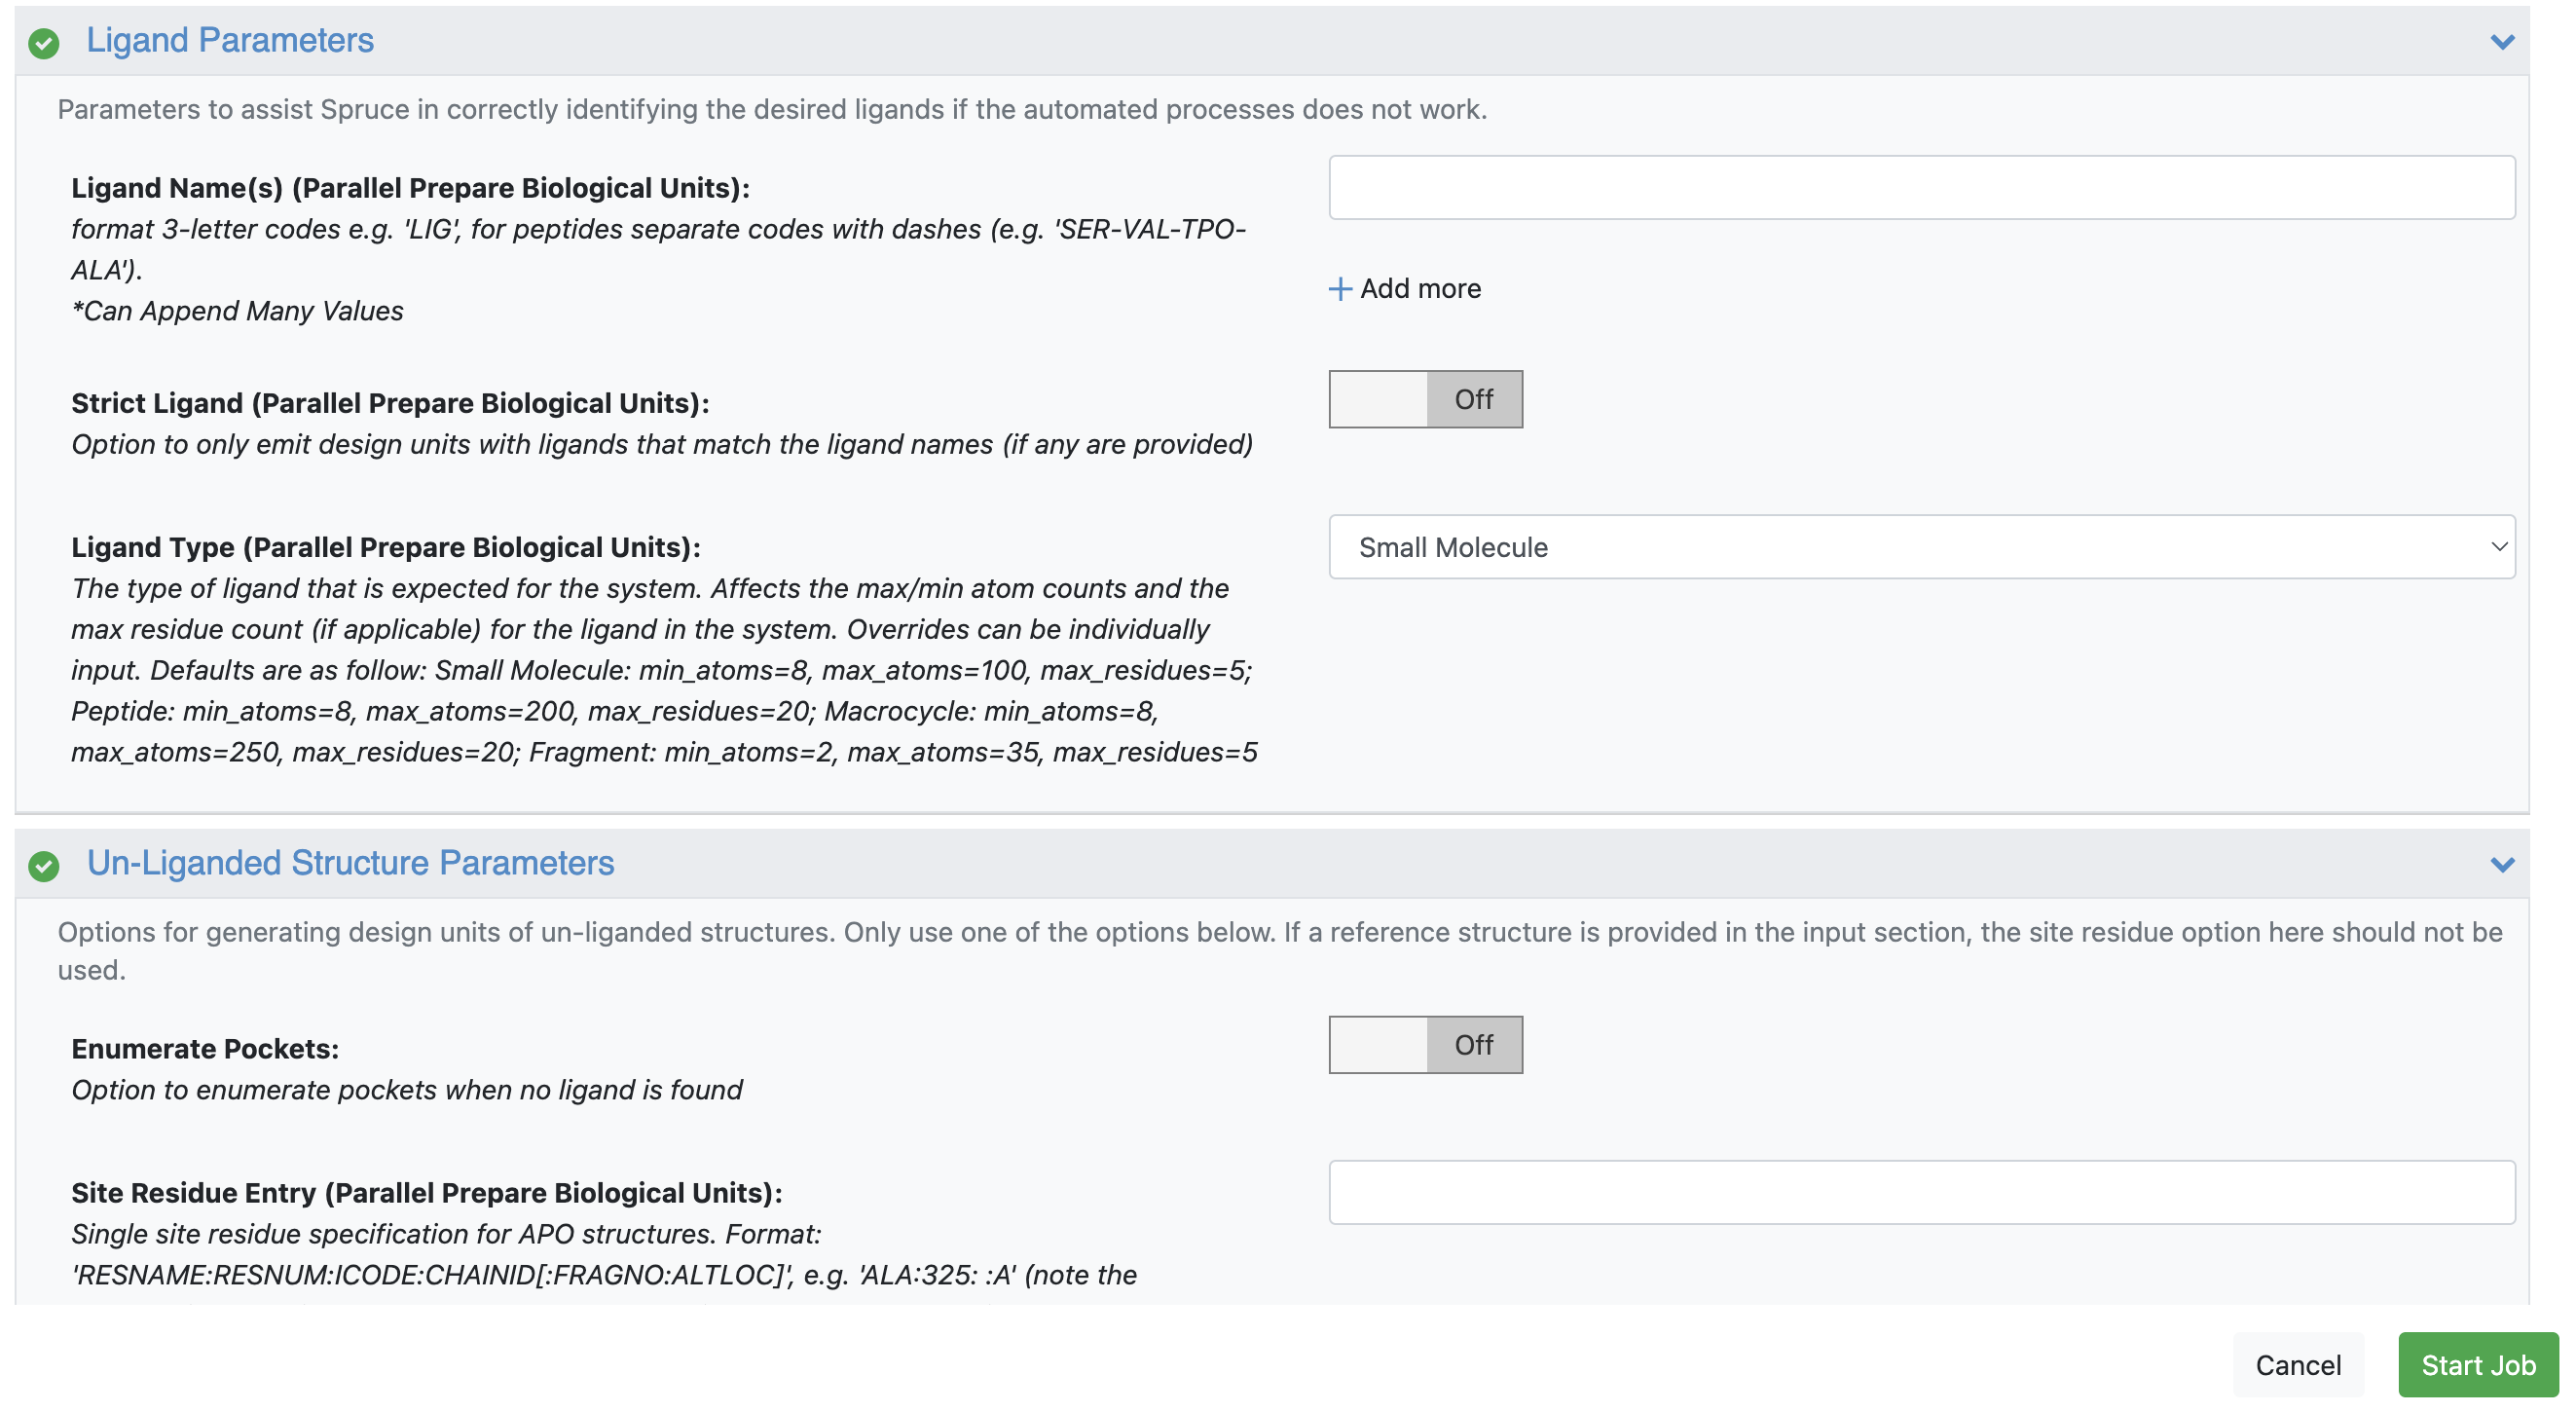Click the green checkmark beside Ligand Parameters

click(43, 42)
